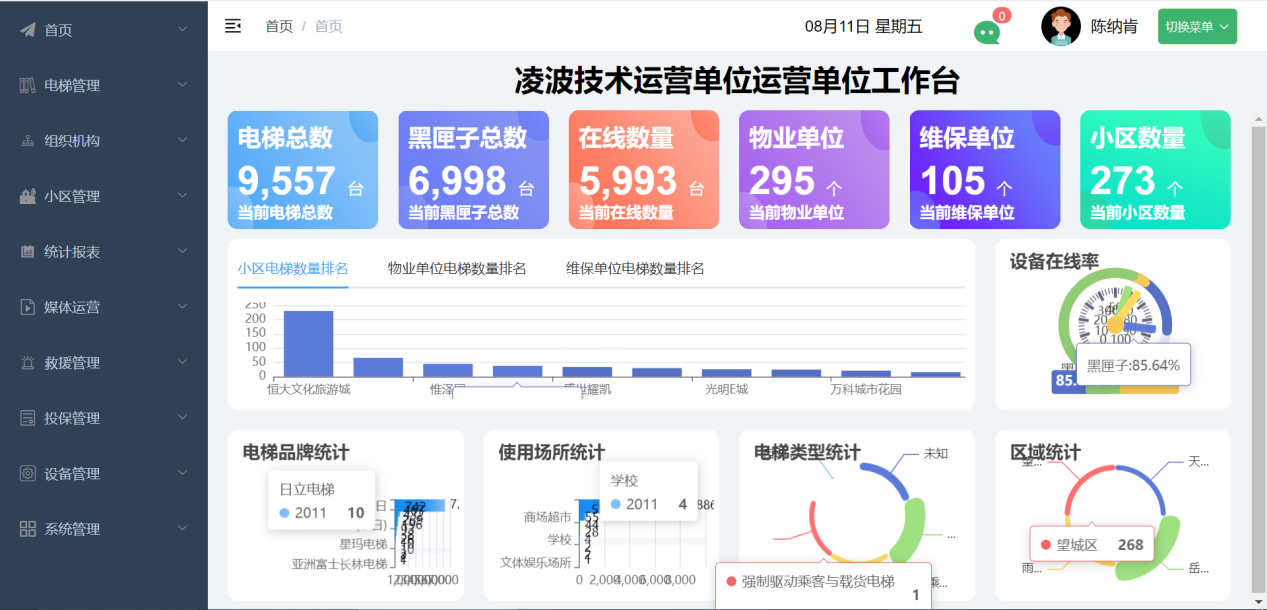Viewport: 1267px width, 610px height.
Task: Click the 设备管理 sidebar icon
Action: (x=28, y=474)
